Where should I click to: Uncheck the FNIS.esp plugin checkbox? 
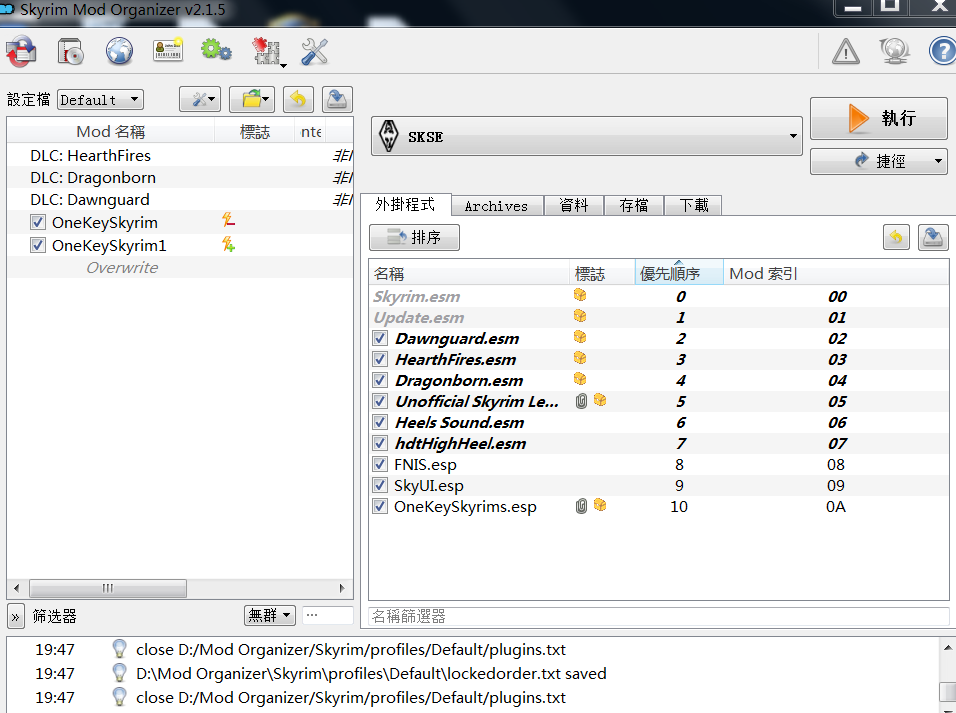click(x=380, y=464)
